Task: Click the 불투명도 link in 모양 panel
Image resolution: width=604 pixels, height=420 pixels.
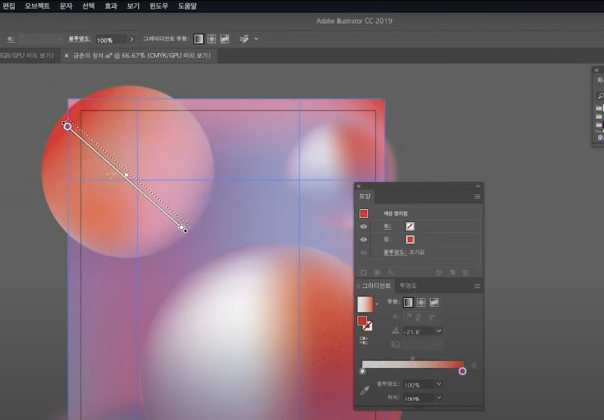Action: (394, 252)
